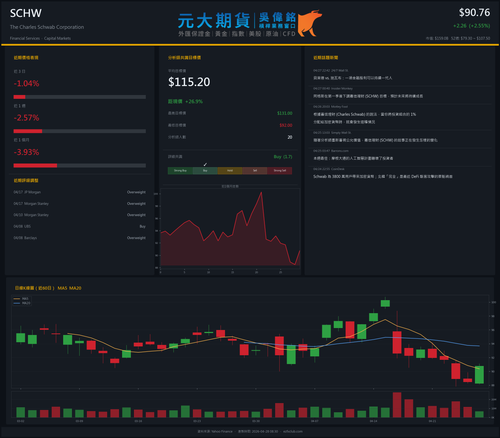This screenshot has height=438, width=500.
Task: Click the orange bull logo icon
Action: click(x=310, y=23)
